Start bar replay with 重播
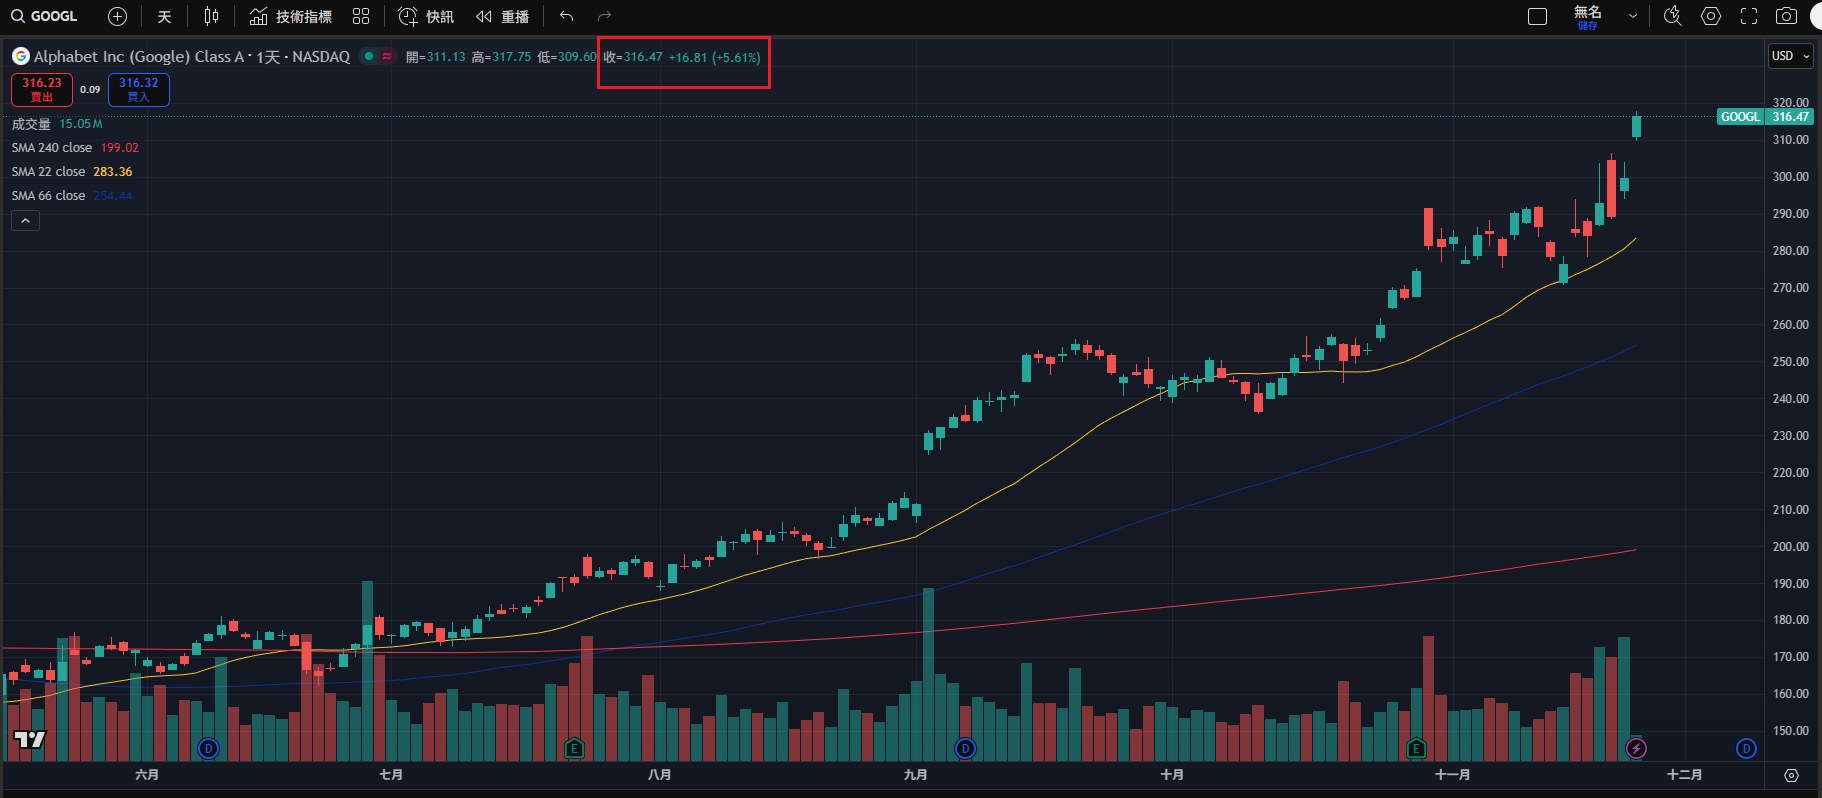Image resolution: width=1822 pixels, height=798 pixels. tap(503, 16)
